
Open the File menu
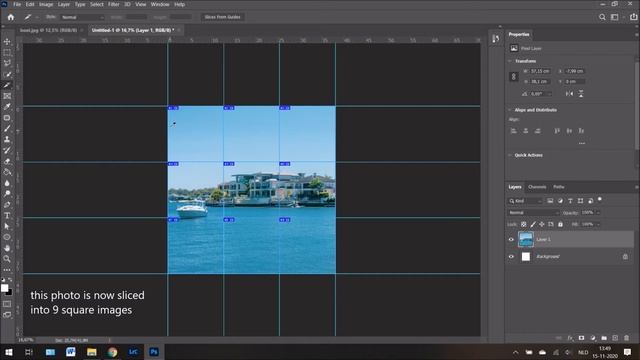point(17,4)
